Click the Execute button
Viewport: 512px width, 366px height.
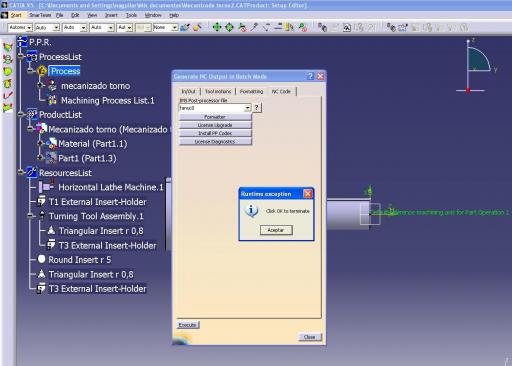tap(187, 325)
